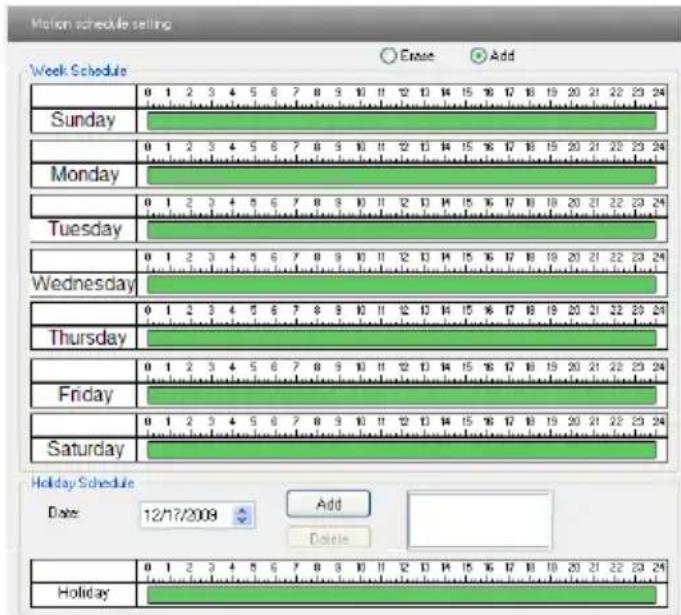Click hour 21 on Friday's time ruler
681x615 pixels.
tap(594, 367)
